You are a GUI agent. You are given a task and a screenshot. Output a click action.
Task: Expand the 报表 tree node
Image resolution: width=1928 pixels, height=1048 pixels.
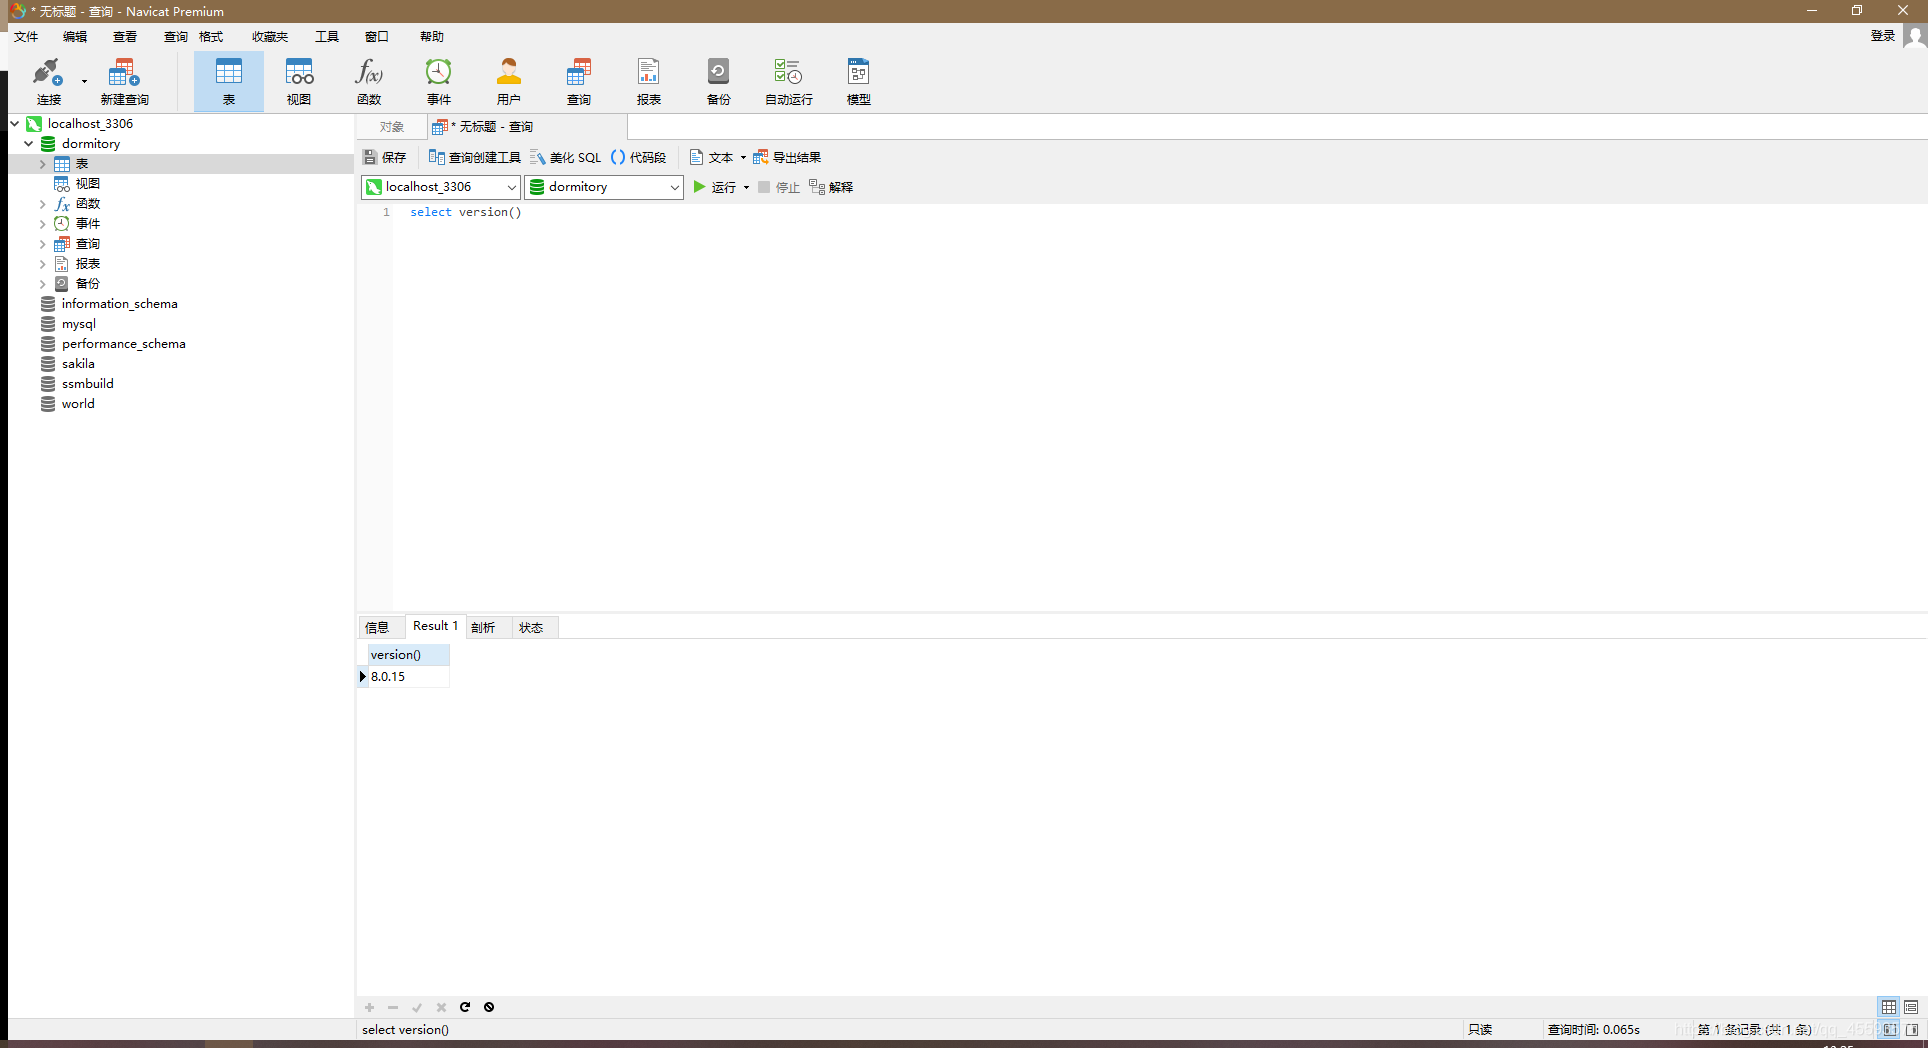(x=43, y=263)
